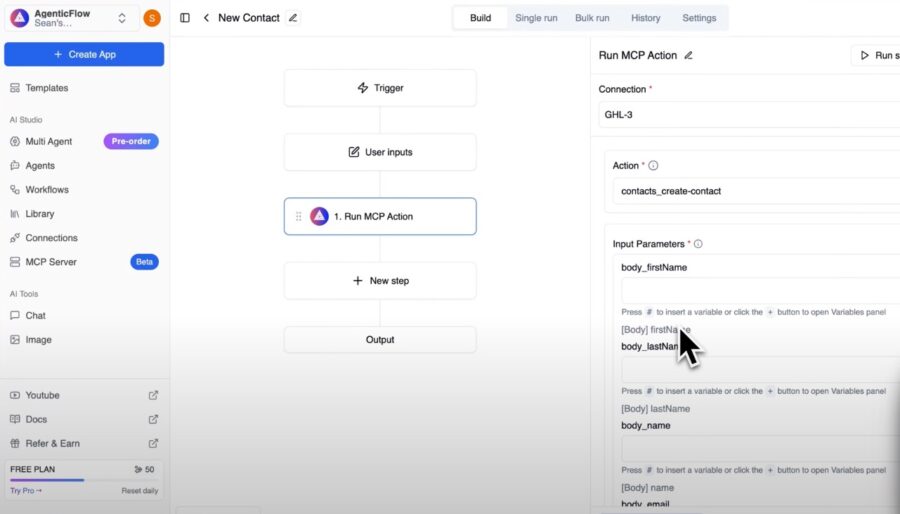Click the "[Body] name" description text
Screen dimensions: 900x514
(x=647, y=488)
